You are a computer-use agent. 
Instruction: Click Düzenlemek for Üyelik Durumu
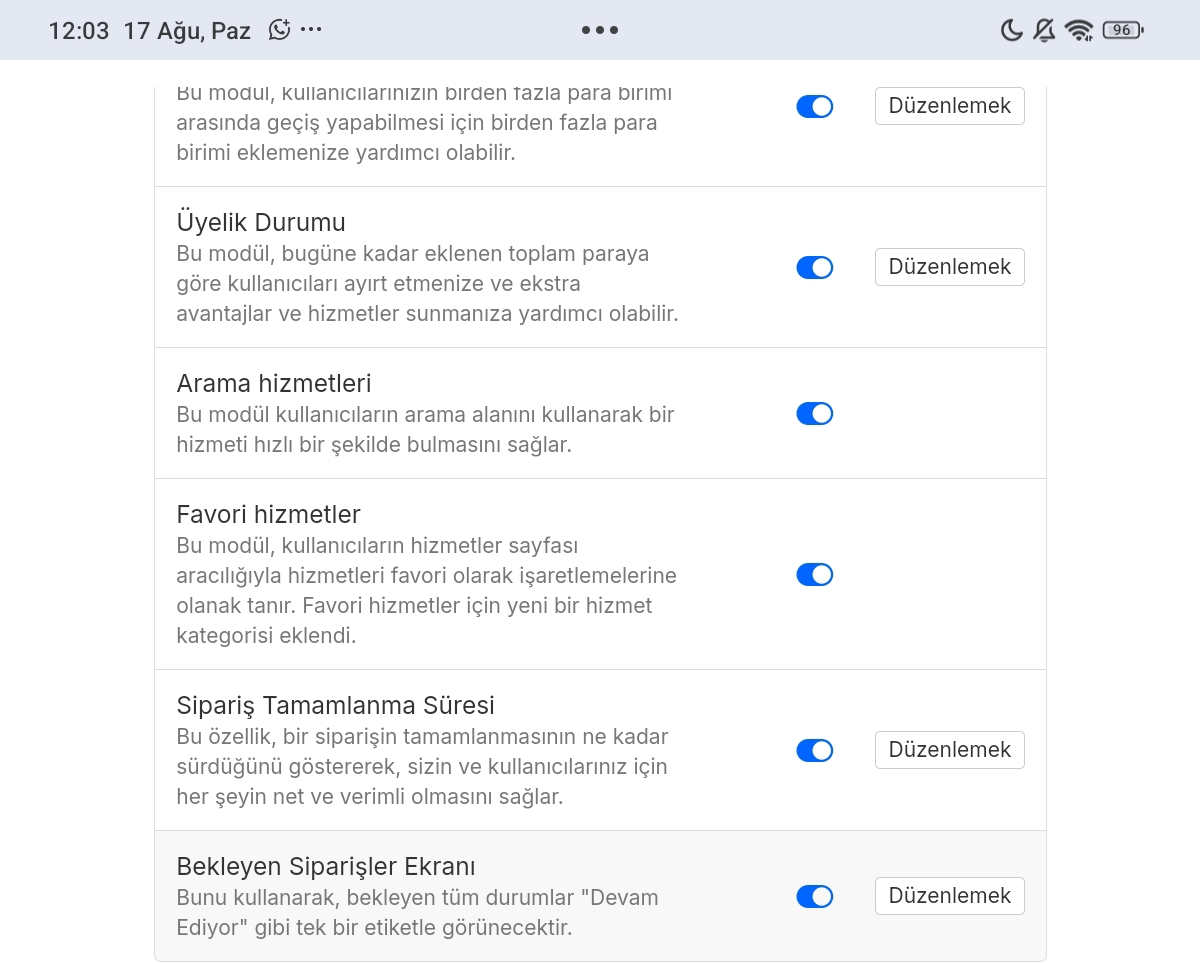tap(950, 267)
